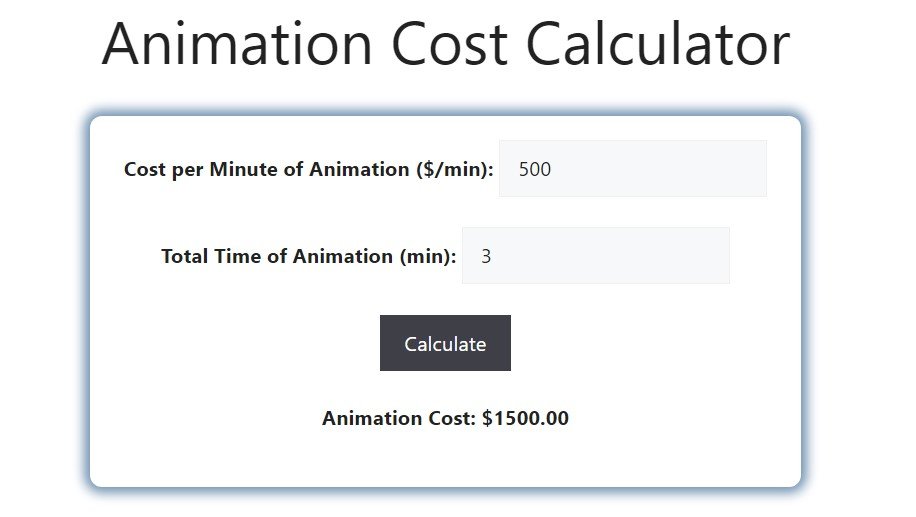916x517 pixels.
Task: Click the (min) unit in the time label
Action: (x=428, y=256)
